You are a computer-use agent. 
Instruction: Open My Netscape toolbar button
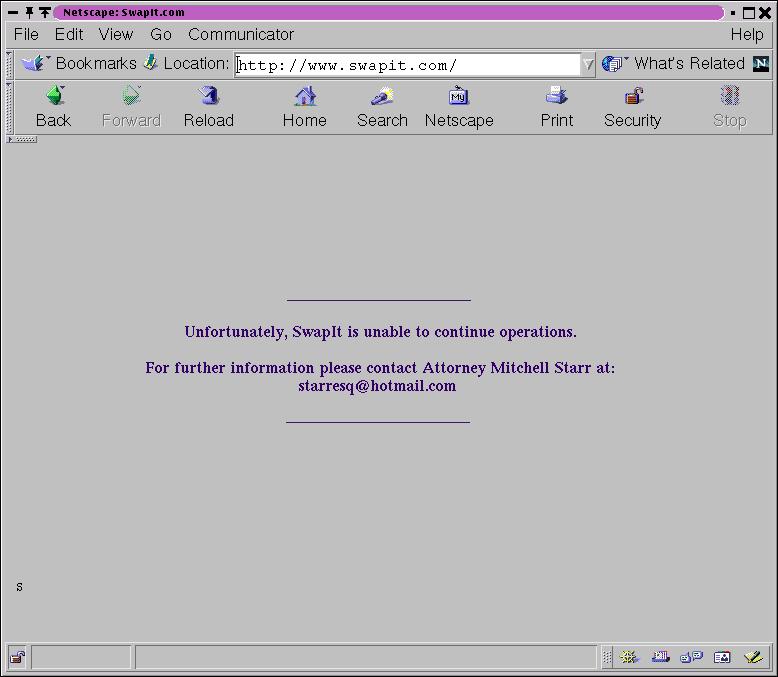point(459,107)
